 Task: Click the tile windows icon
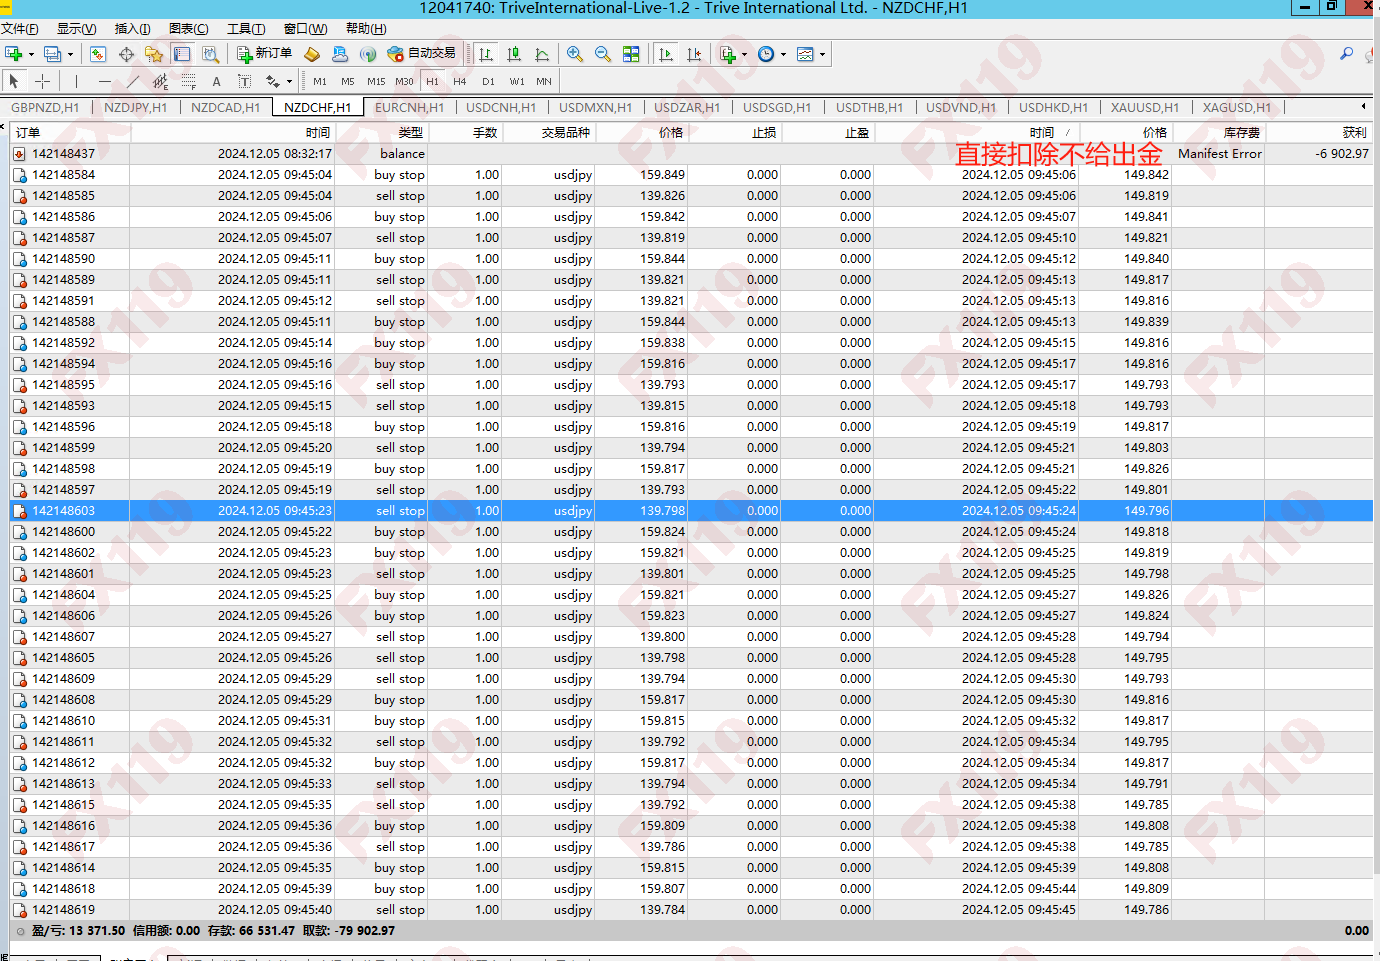tap(631, 54)
